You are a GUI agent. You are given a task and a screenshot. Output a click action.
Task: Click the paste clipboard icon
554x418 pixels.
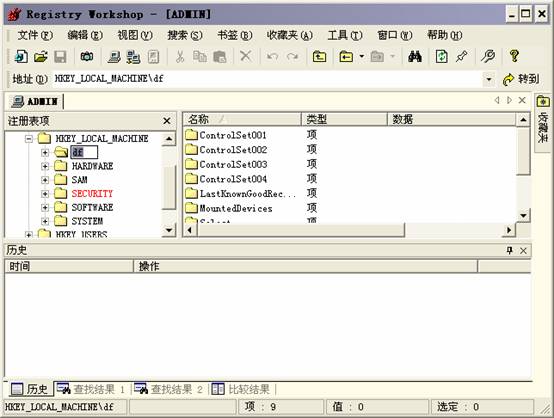point(219,57)
